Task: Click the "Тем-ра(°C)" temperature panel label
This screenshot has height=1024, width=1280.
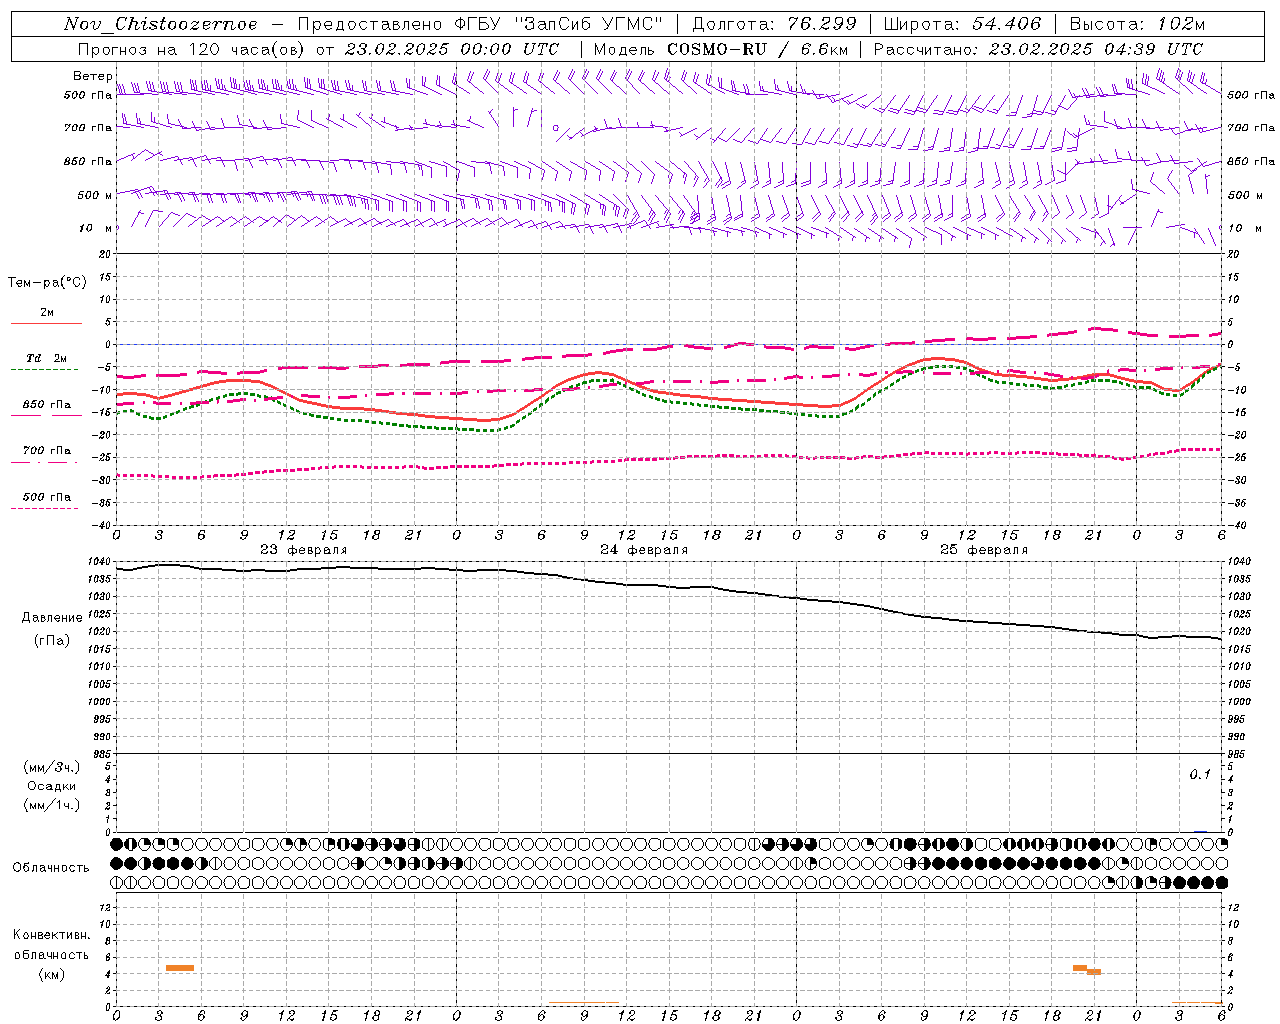Action: click(x=47, y=283)
